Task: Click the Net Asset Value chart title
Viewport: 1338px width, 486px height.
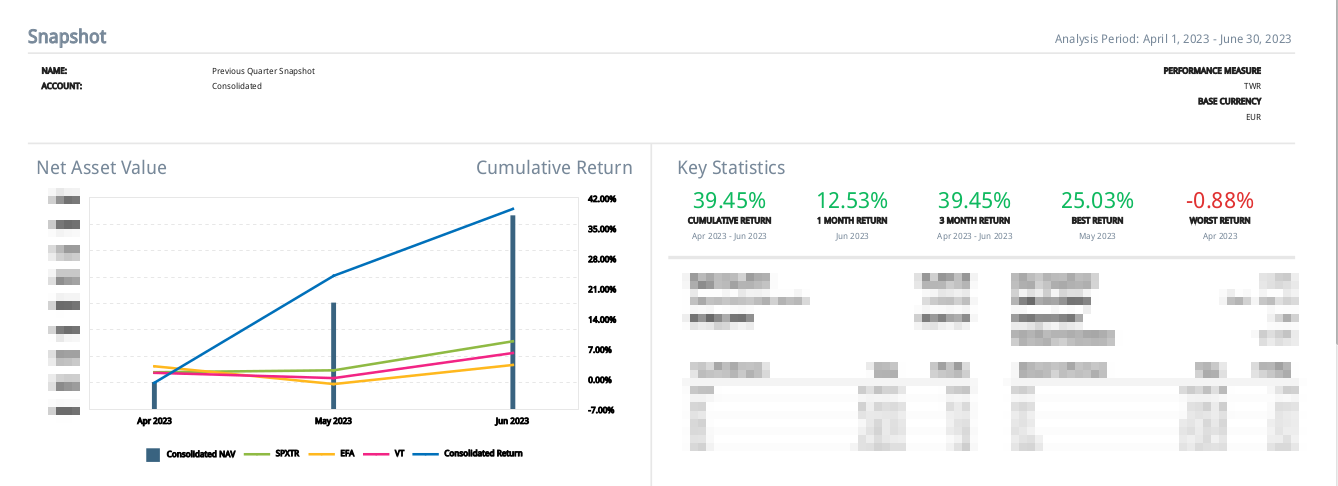Action: pos(101,168)
